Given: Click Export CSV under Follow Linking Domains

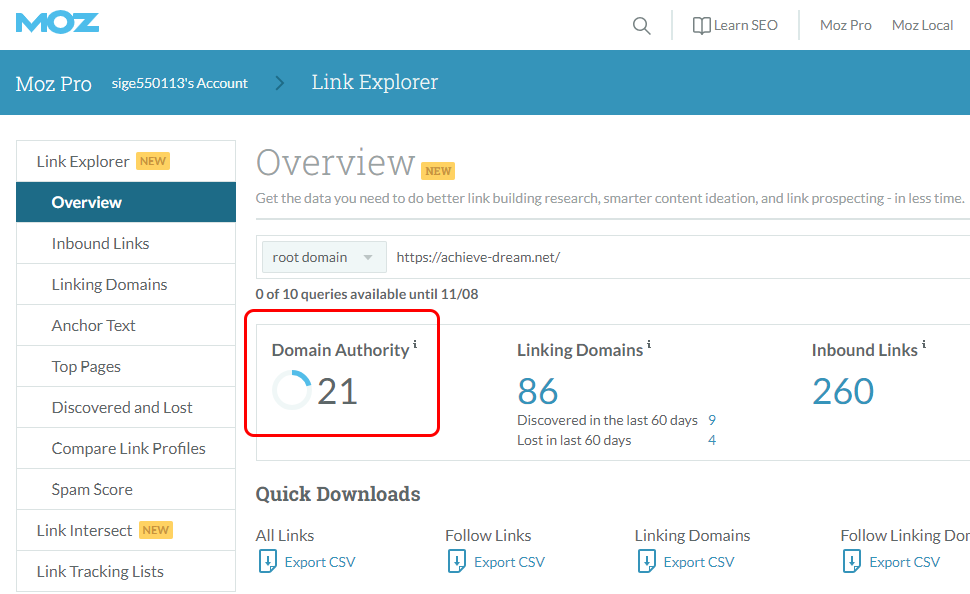Looking at the screenshot, I should tap(904, 562).
